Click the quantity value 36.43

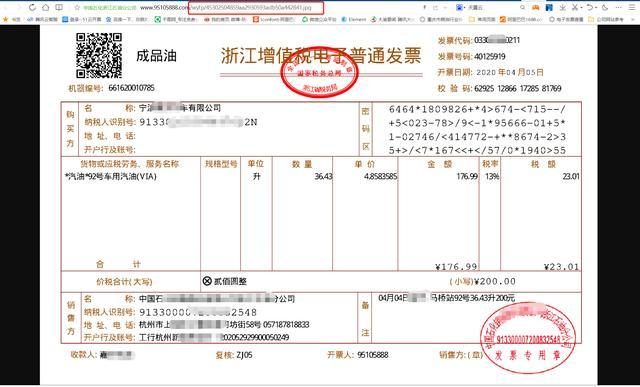click(x=323, y=176)
